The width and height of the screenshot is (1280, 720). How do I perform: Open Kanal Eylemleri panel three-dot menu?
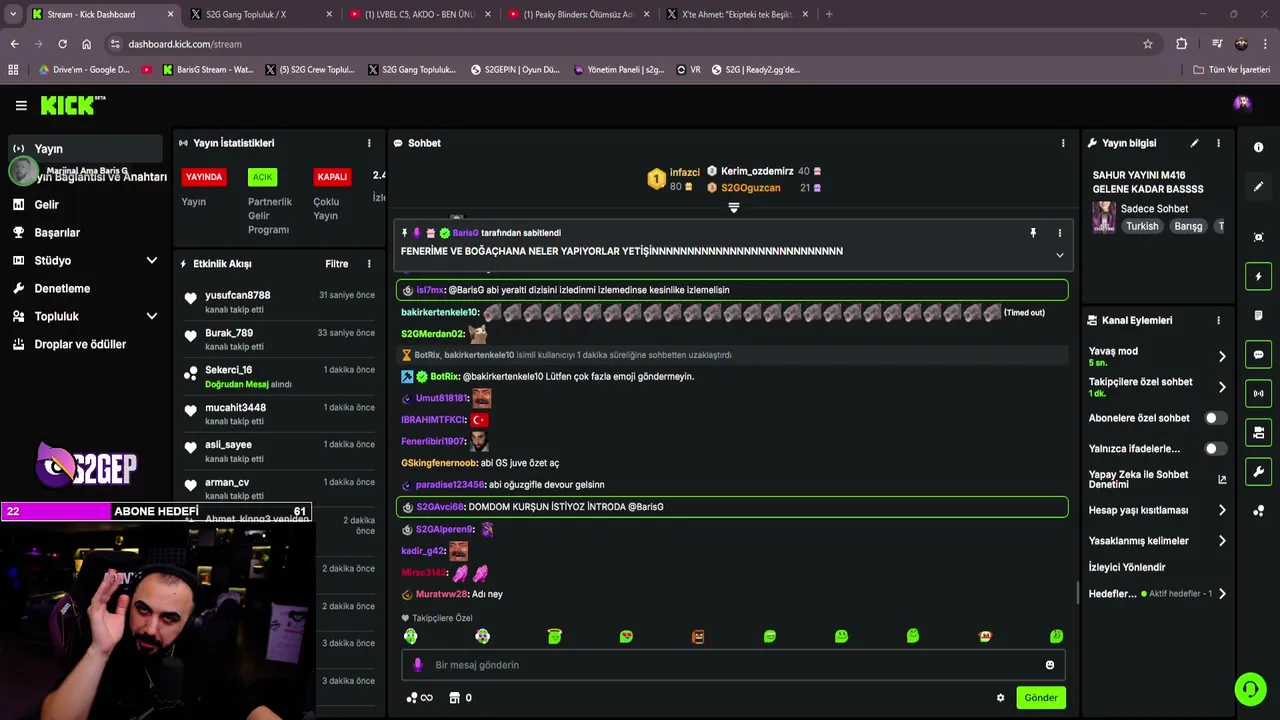[1218, 320]
